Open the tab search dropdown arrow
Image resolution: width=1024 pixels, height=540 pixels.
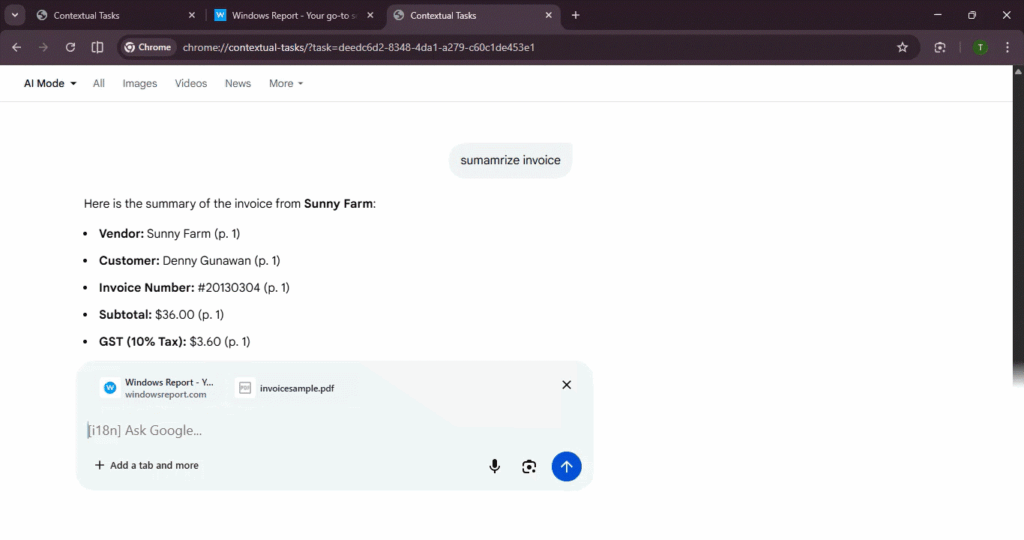pos(15,15)
